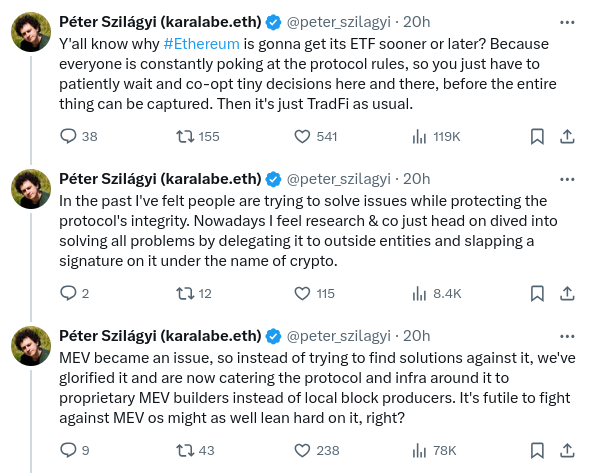Bookmark the MEV tweet
The height and width of the screenshot is (473, 591).
click(537, 450)
